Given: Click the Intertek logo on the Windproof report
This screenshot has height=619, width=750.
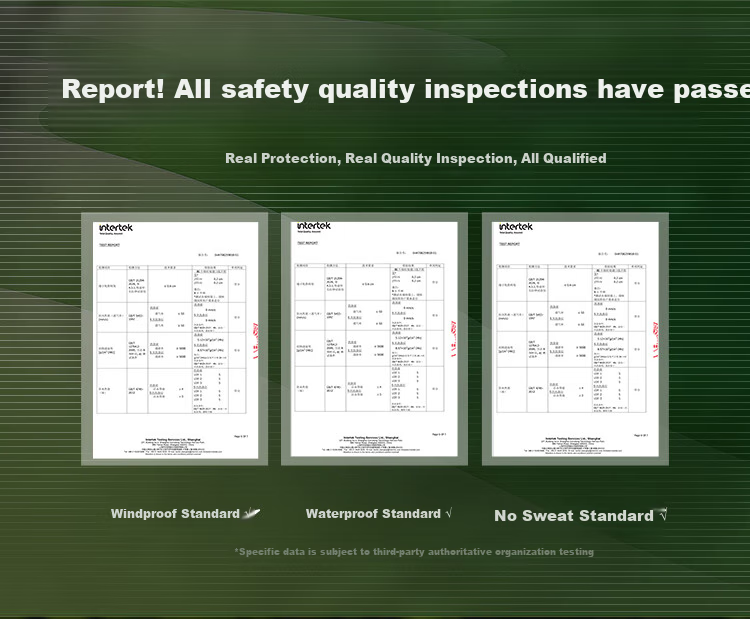Looking at the screenshot, I should (116, 228).
